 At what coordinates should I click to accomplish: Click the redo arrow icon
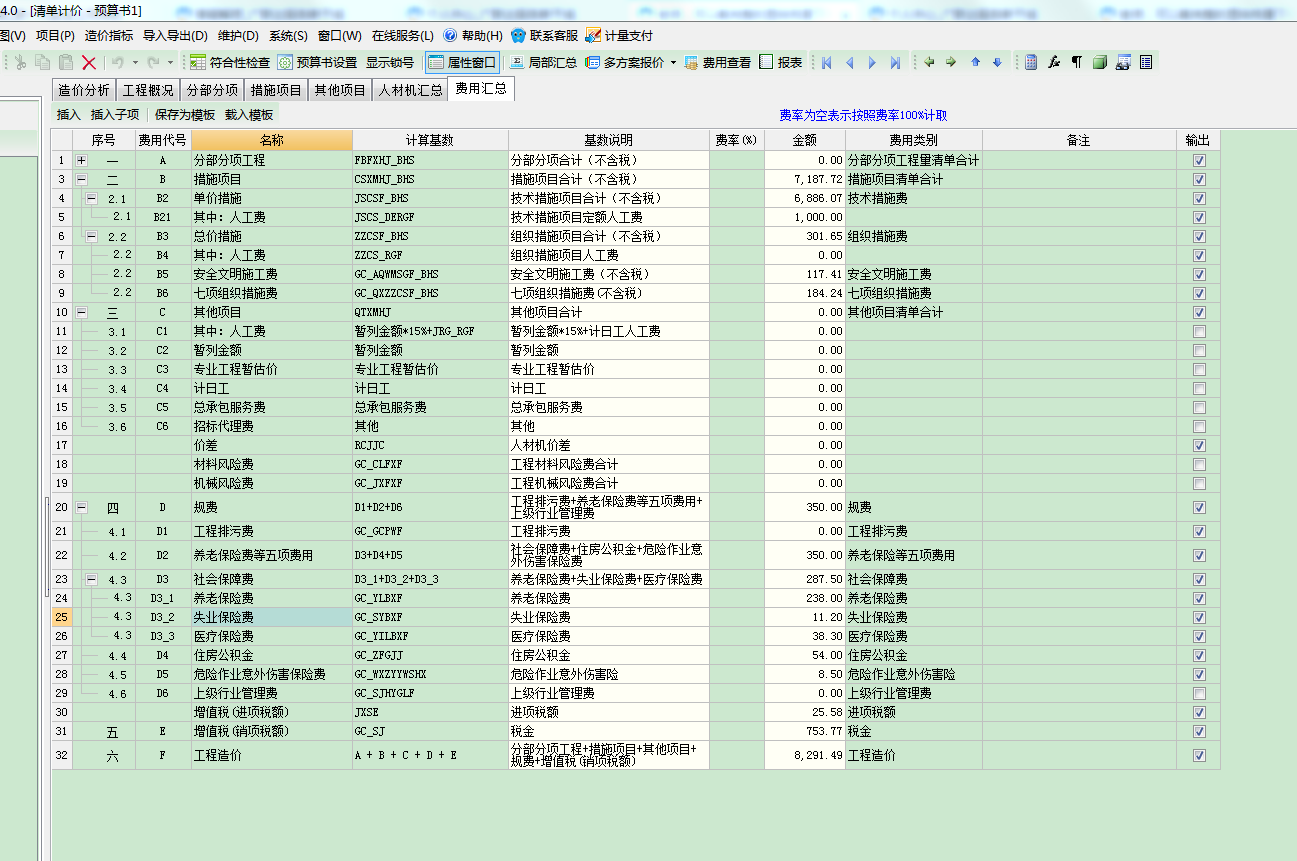point(153,62)
